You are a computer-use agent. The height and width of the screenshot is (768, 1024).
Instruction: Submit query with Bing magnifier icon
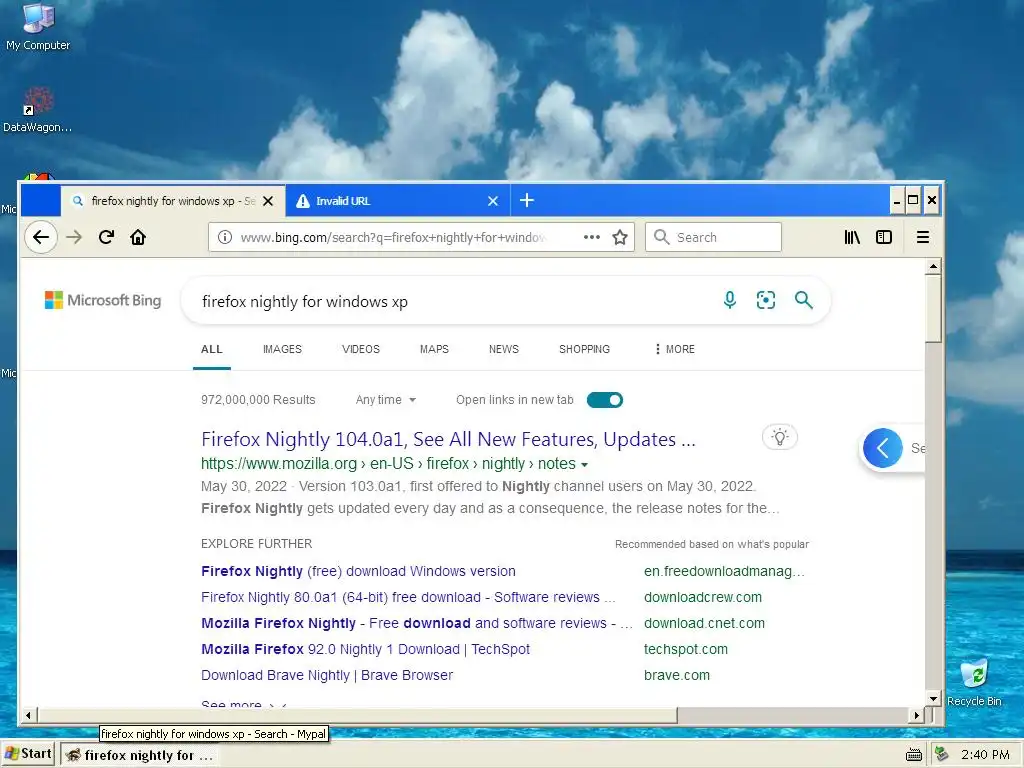(x=803, y=300)
